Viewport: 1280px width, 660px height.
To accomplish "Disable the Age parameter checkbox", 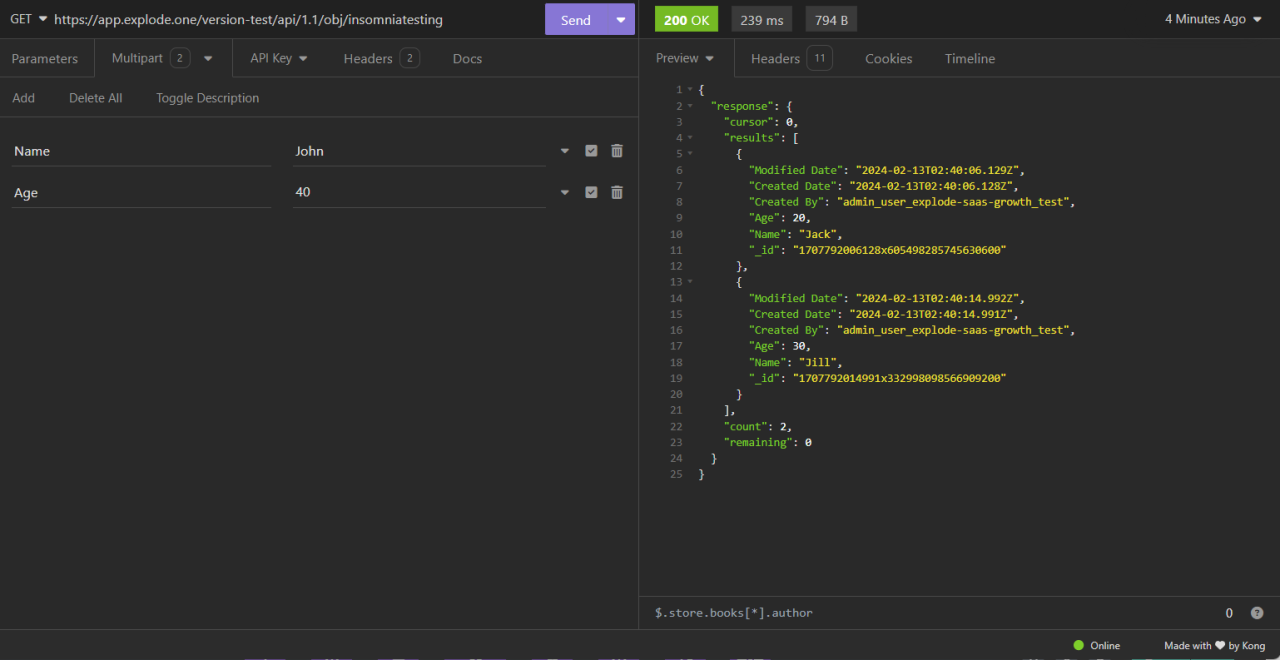I will [591, 191].
